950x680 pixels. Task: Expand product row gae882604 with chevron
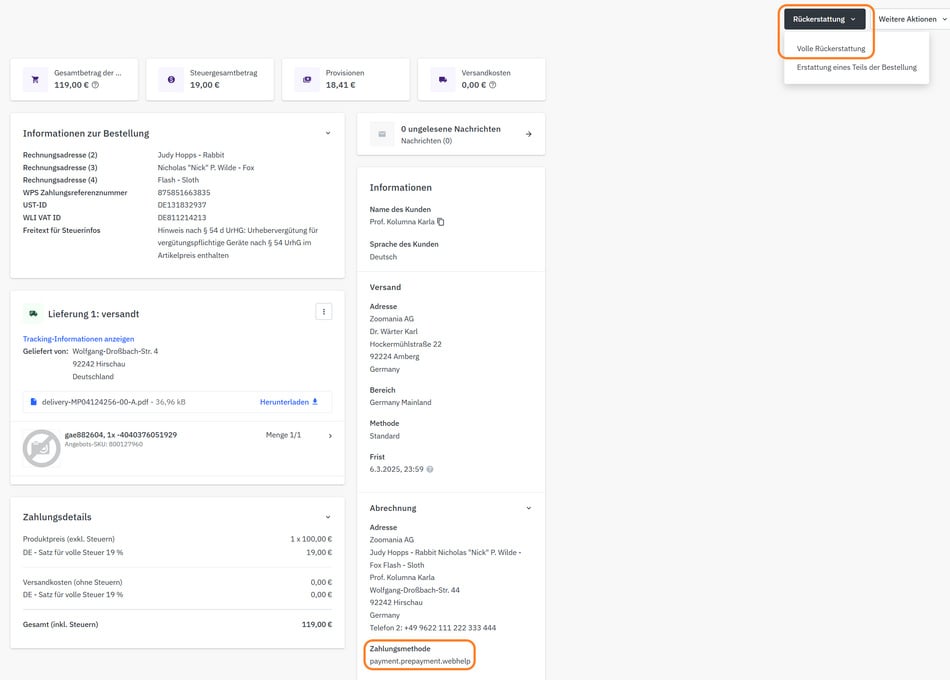[330, 435]
